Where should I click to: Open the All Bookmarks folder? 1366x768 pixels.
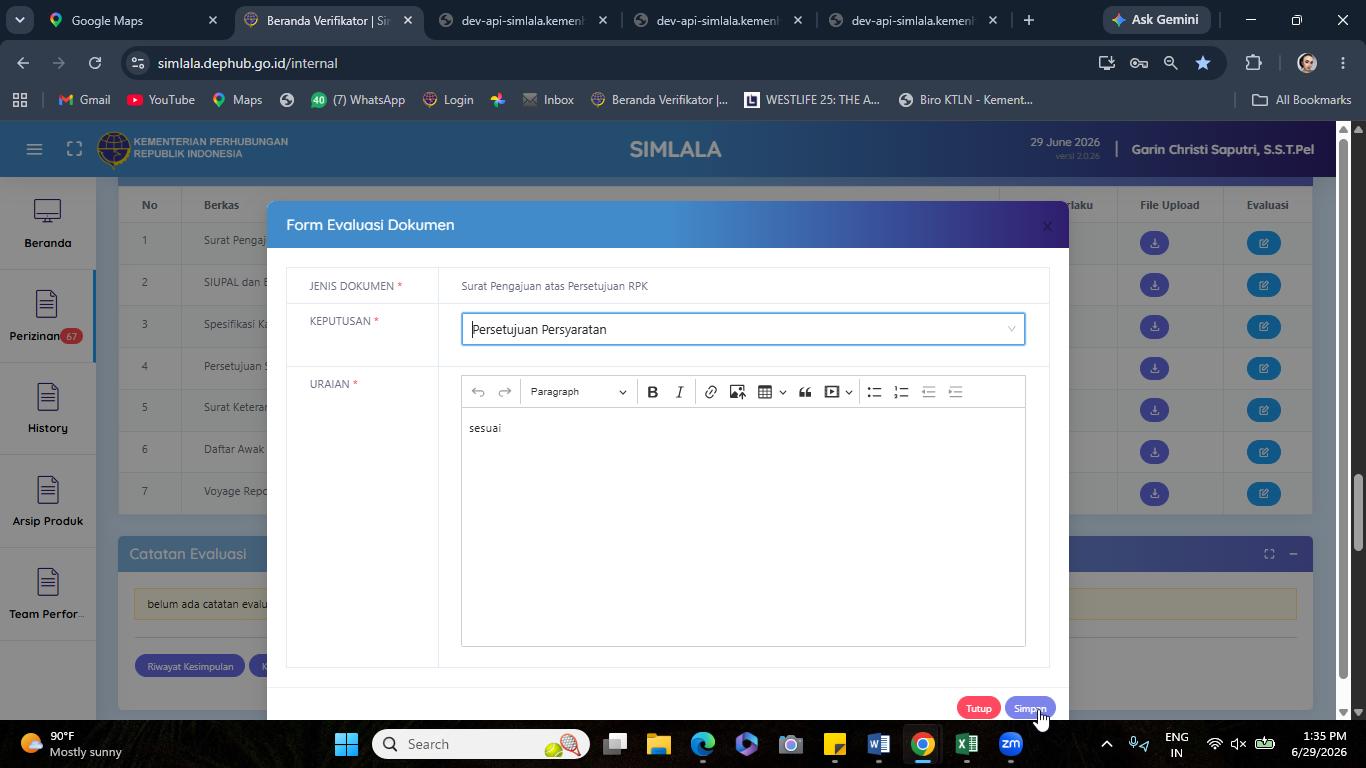click(1301, 100)
